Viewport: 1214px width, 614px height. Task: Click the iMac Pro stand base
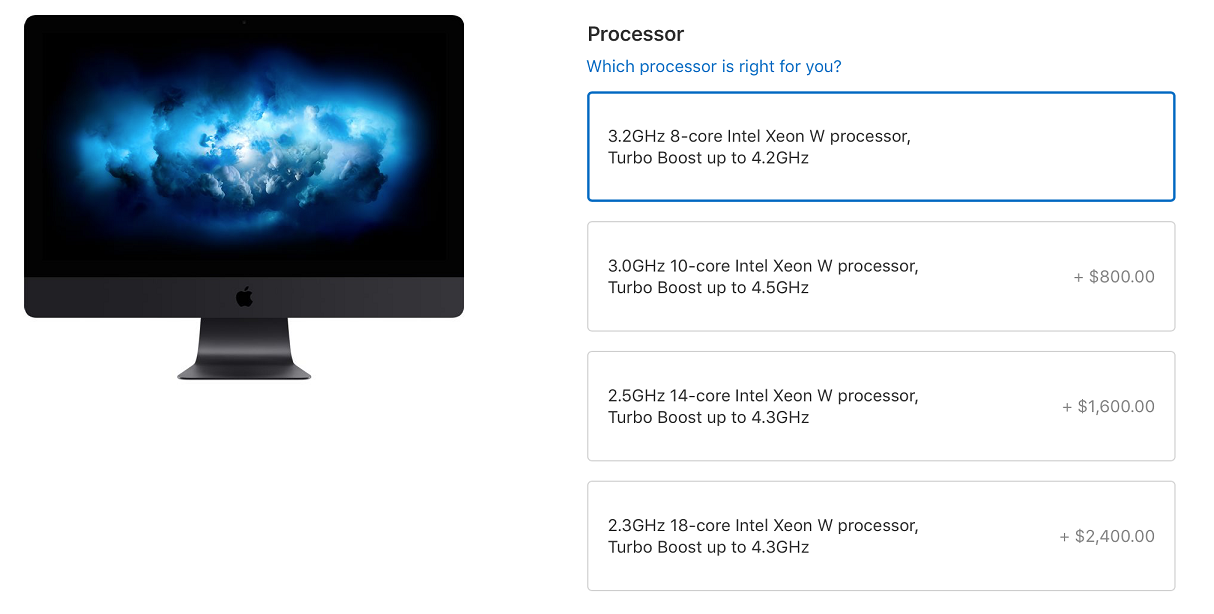(x=244, y=372)
